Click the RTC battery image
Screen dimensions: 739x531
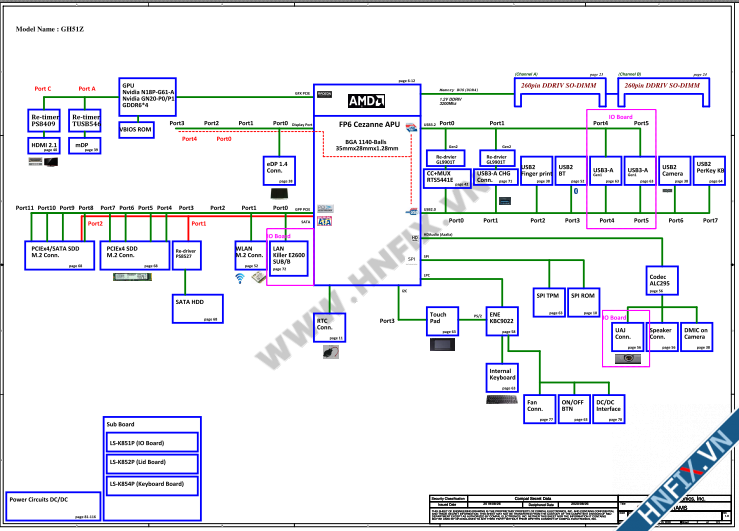coord(329,353)
